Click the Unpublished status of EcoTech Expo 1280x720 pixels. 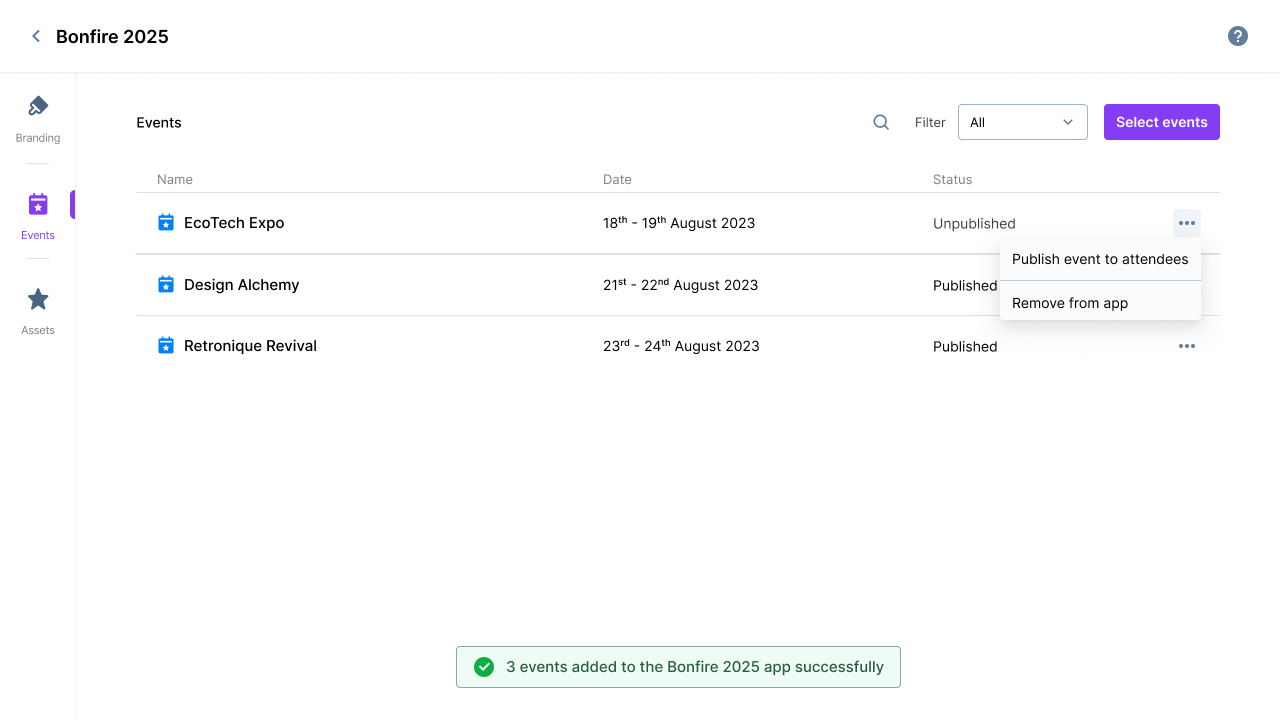(x=974, y=224)
